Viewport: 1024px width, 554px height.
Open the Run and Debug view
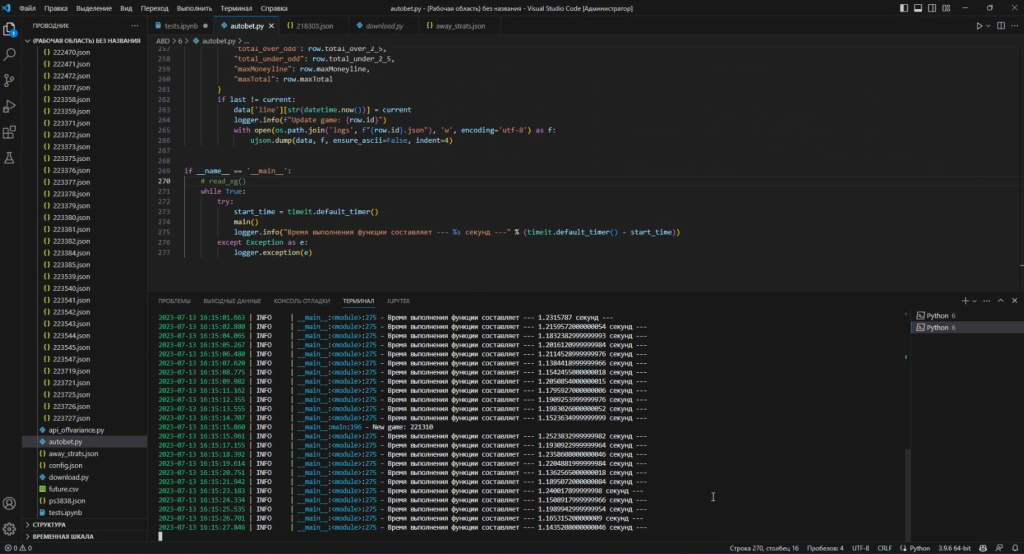coord(9,106)
